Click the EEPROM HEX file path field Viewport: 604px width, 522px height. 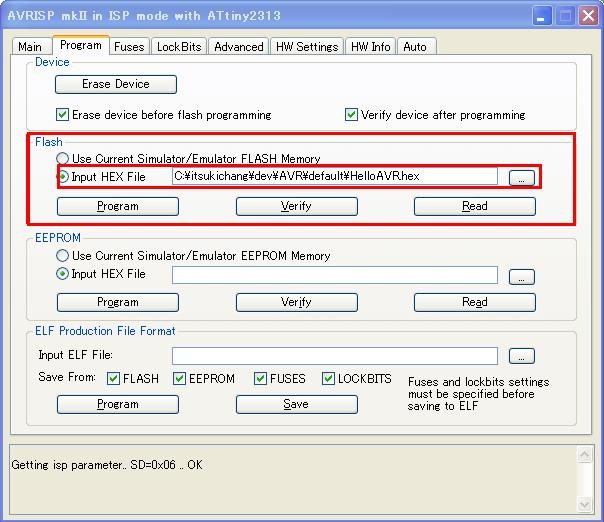334,275
